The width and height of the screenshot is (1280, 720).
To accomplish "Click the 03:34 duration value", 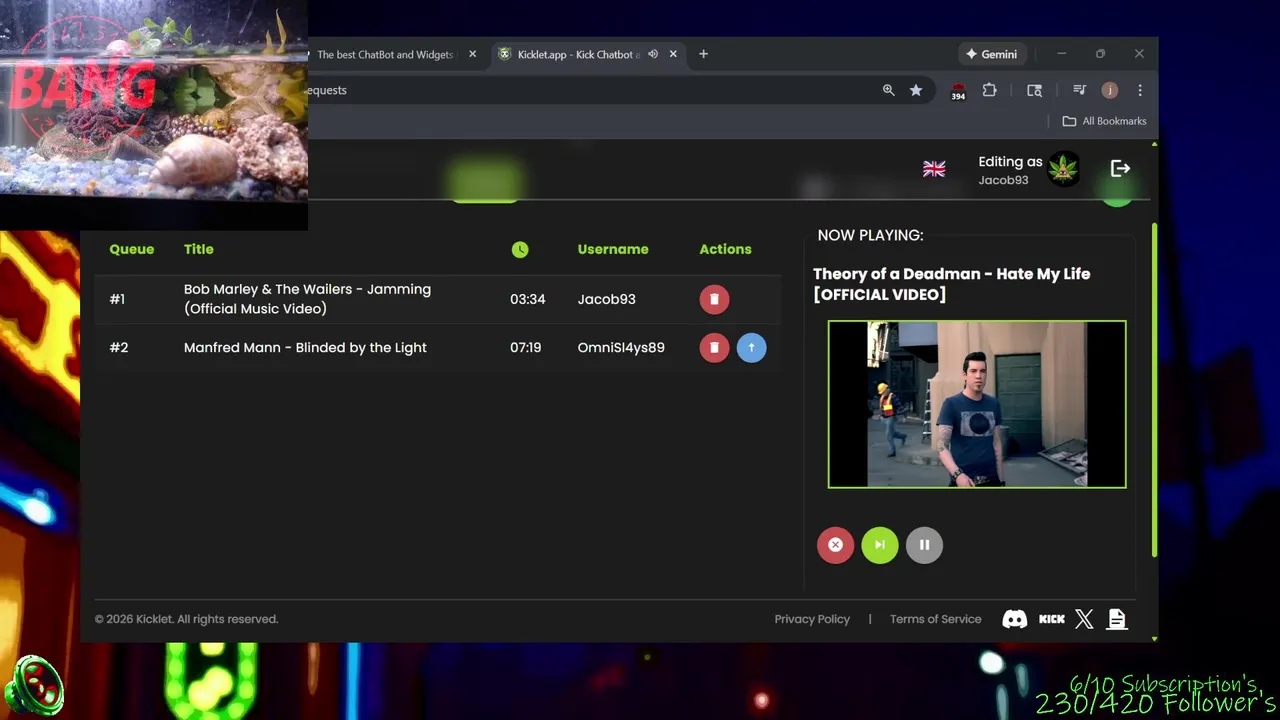I will (527, 299).
